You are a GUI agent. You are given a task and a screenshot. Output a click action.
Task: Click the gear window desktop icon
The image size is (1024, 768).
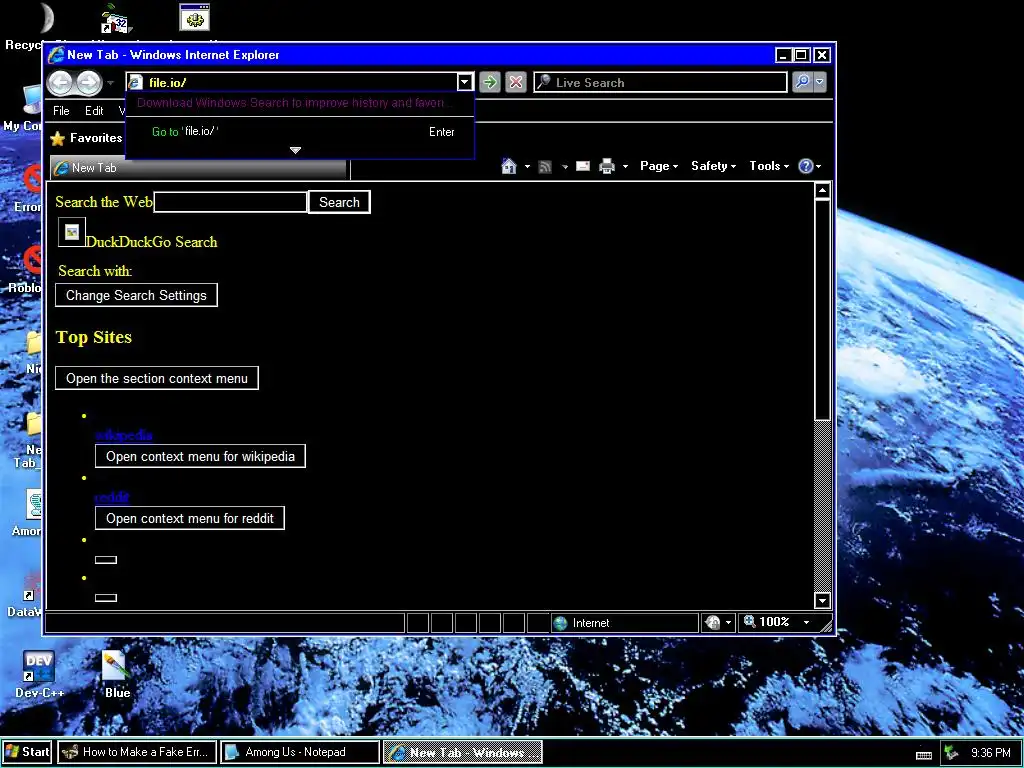coord(195,18)
